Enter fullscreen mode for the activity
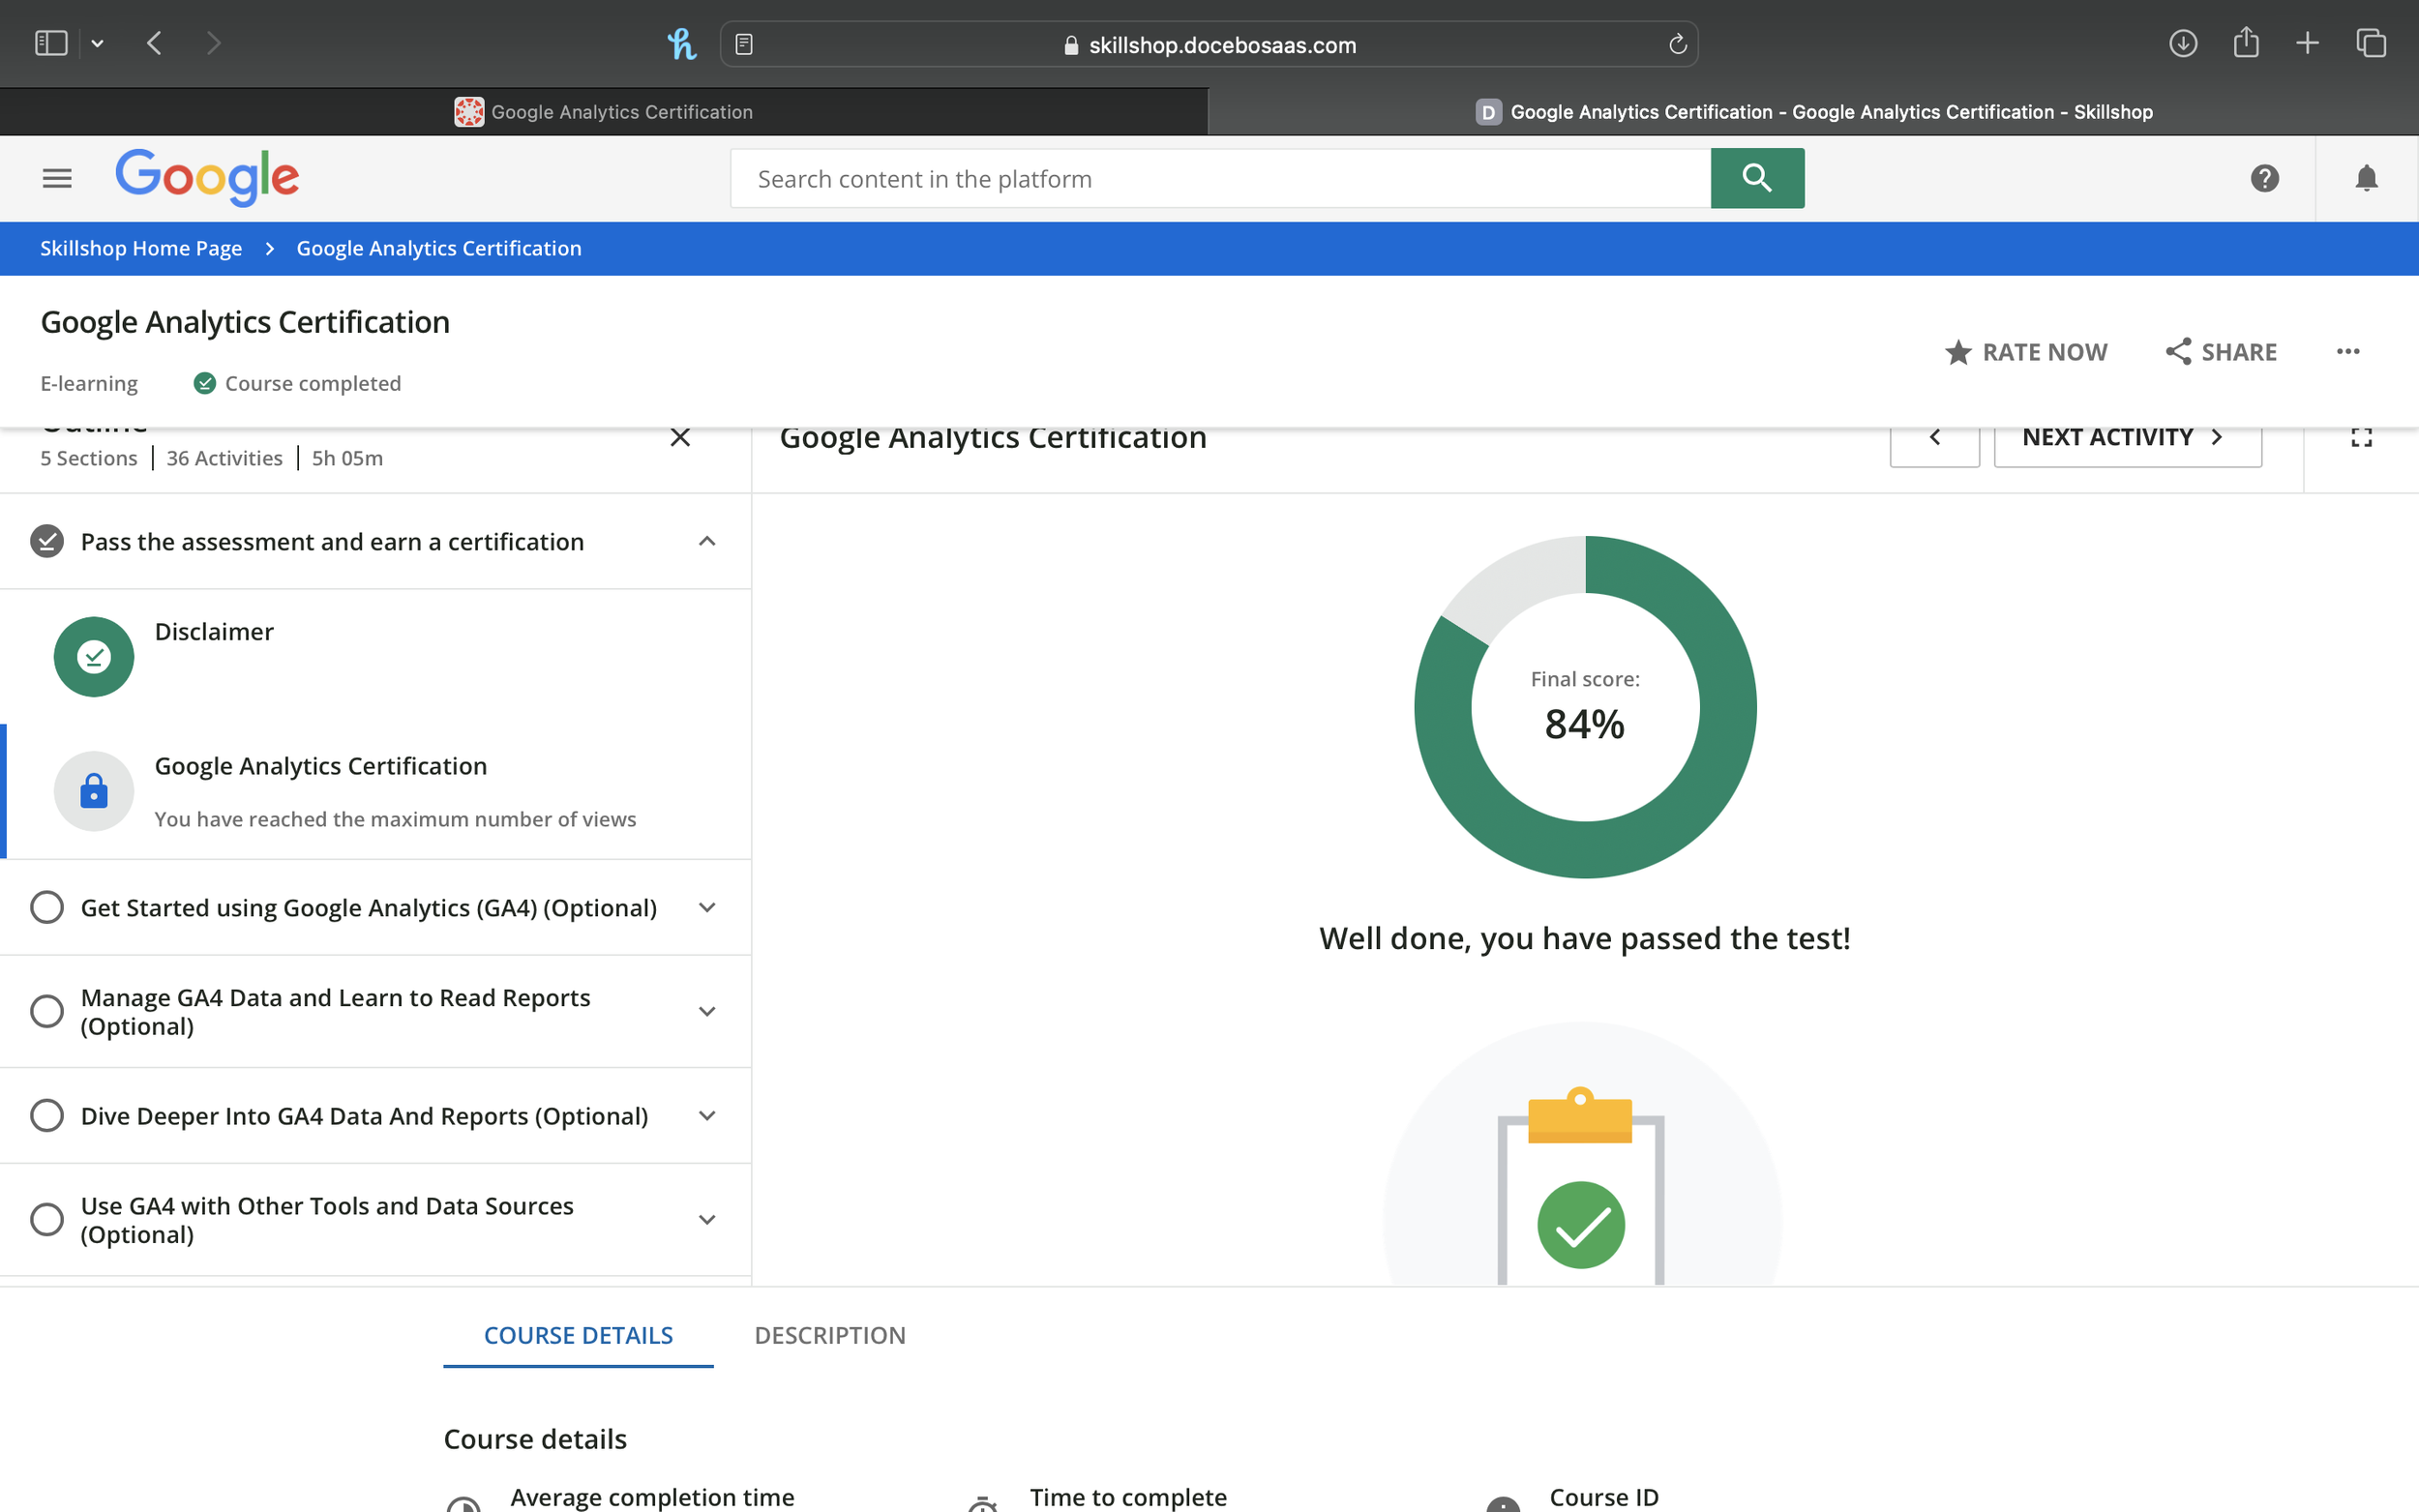2419x1512 pixels. (x=2361, y=437)
